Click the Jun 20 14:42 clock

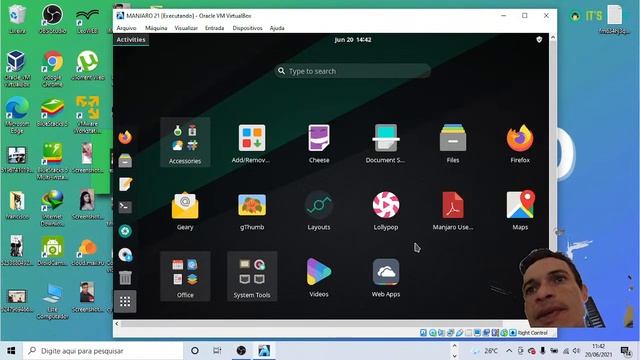353,40
